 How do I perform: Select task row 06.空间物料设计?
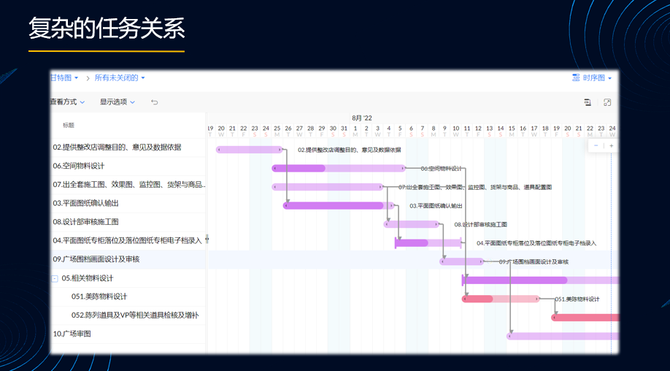click(128, 166)
